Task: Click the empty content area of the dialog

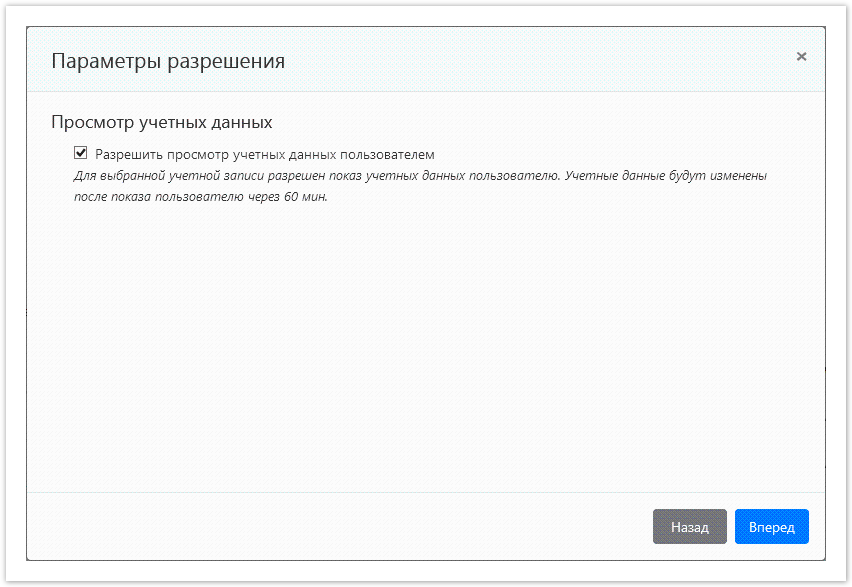Action: tap(426, 350)
